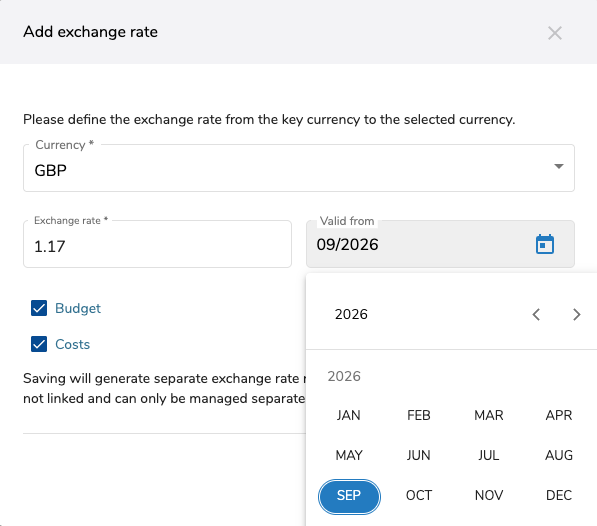The image size is (597, 526).
Task: Select JUL month
Action: pos(489,455)
